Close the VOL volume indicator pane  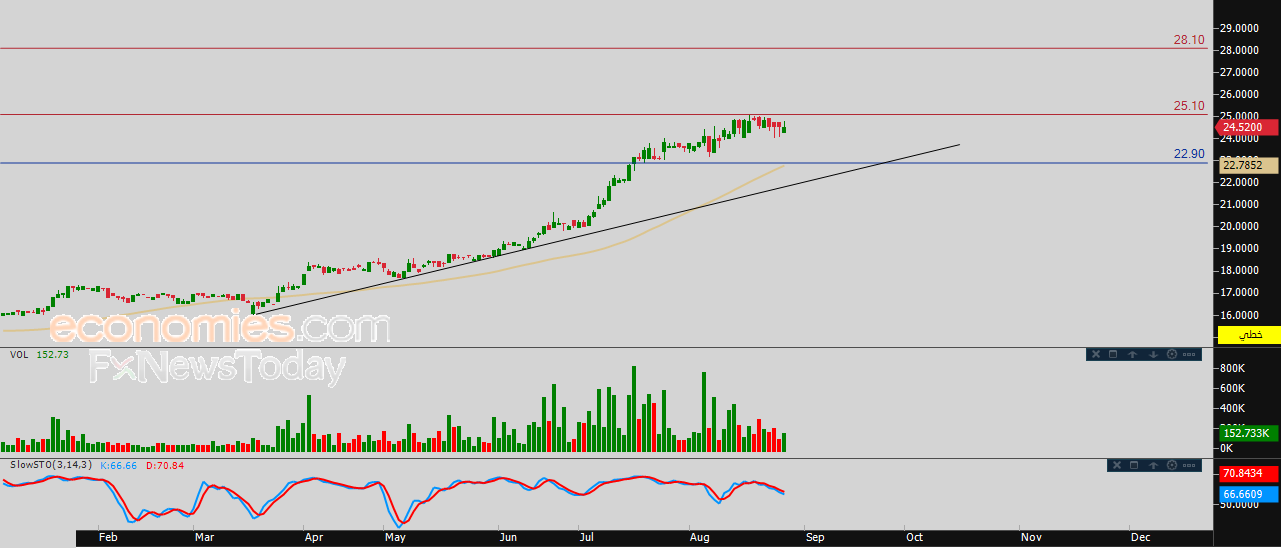point(1096,354)
